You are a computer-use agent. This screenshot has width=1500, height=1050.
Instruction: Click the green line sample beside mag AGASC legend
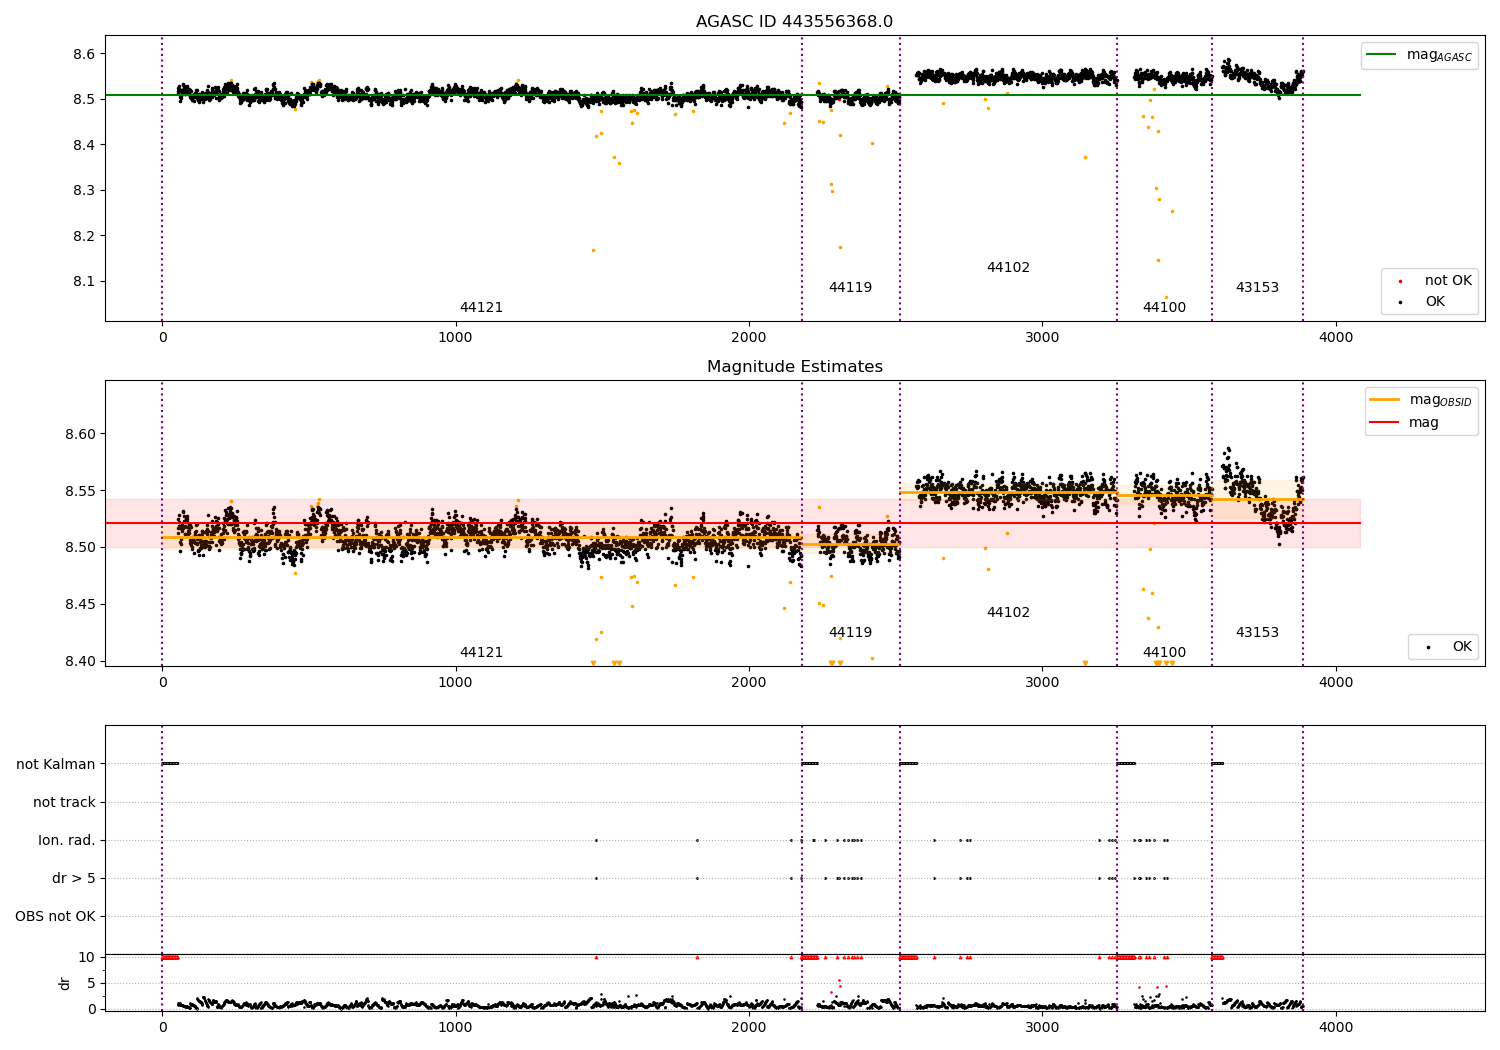tap(1381, 55)
